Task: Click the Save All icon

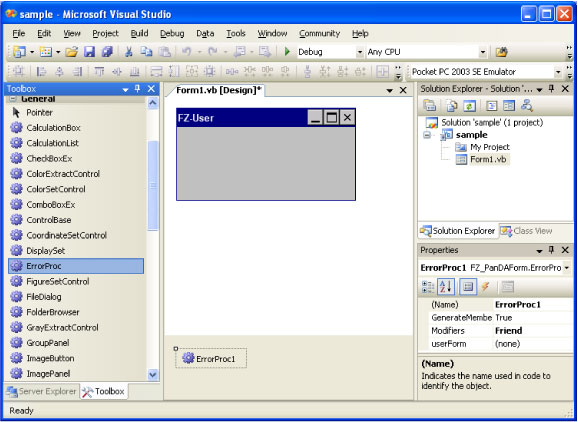Action: pyautogui.click(x=107, y=52)
